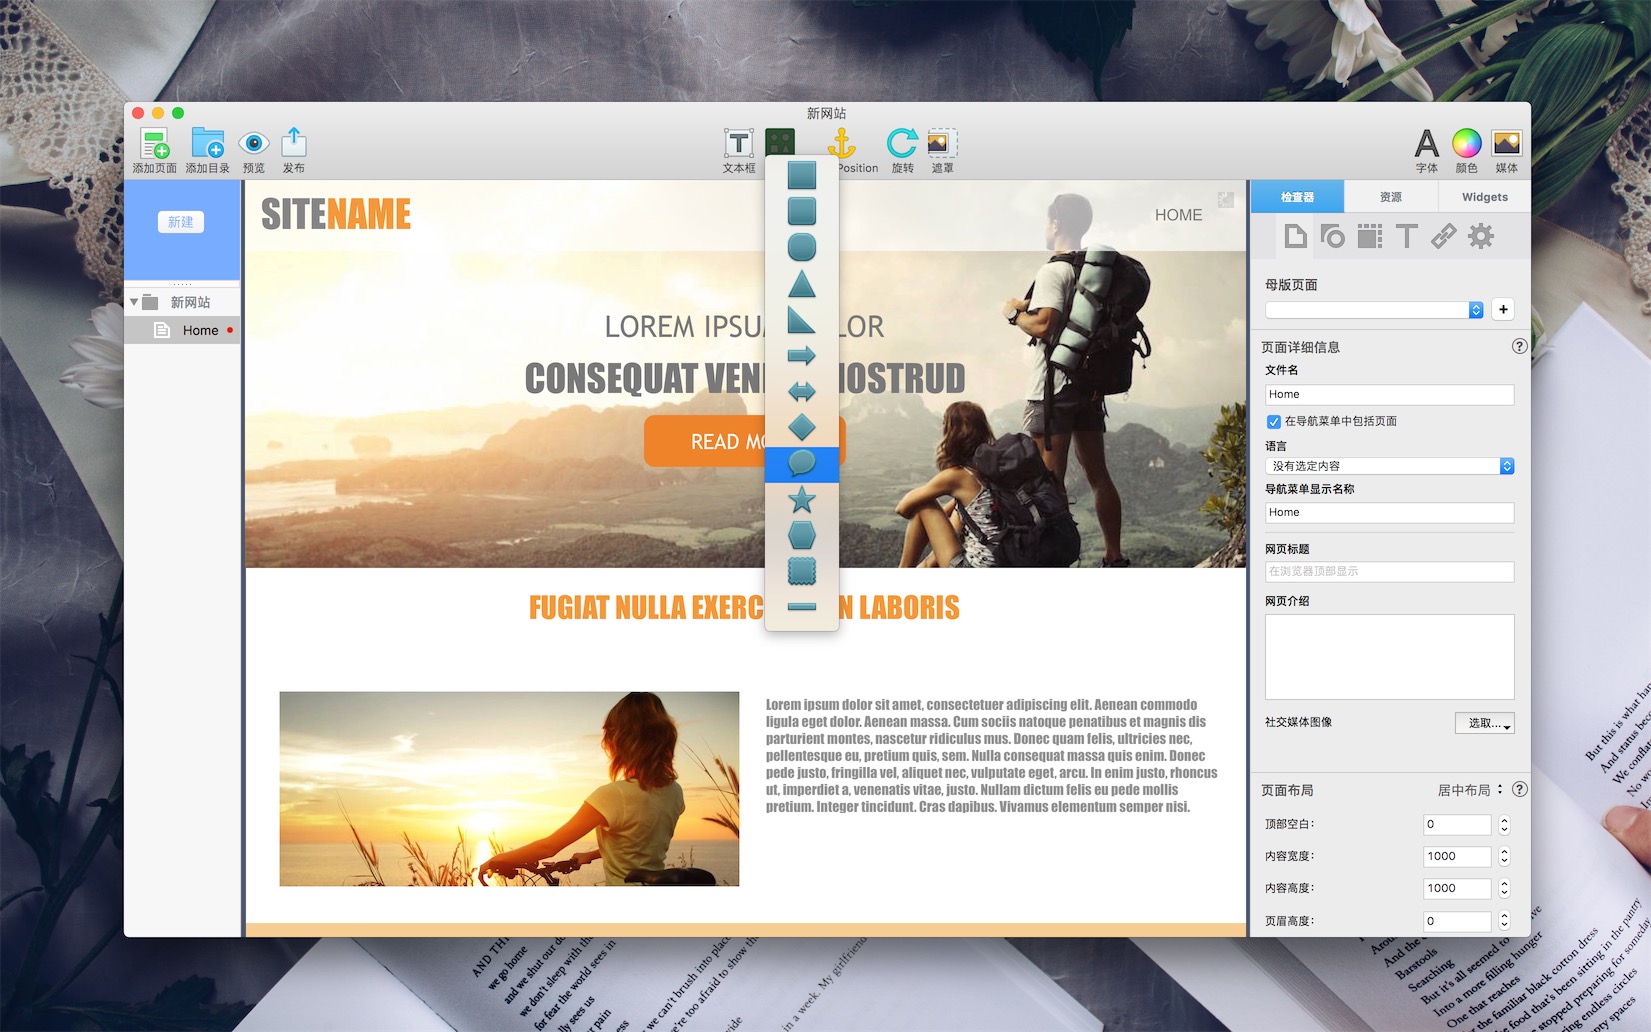This screenshot has height=1032, width=1651.
Task: Choose the stamp-edged square shape
Action: [x=802, y=571]
